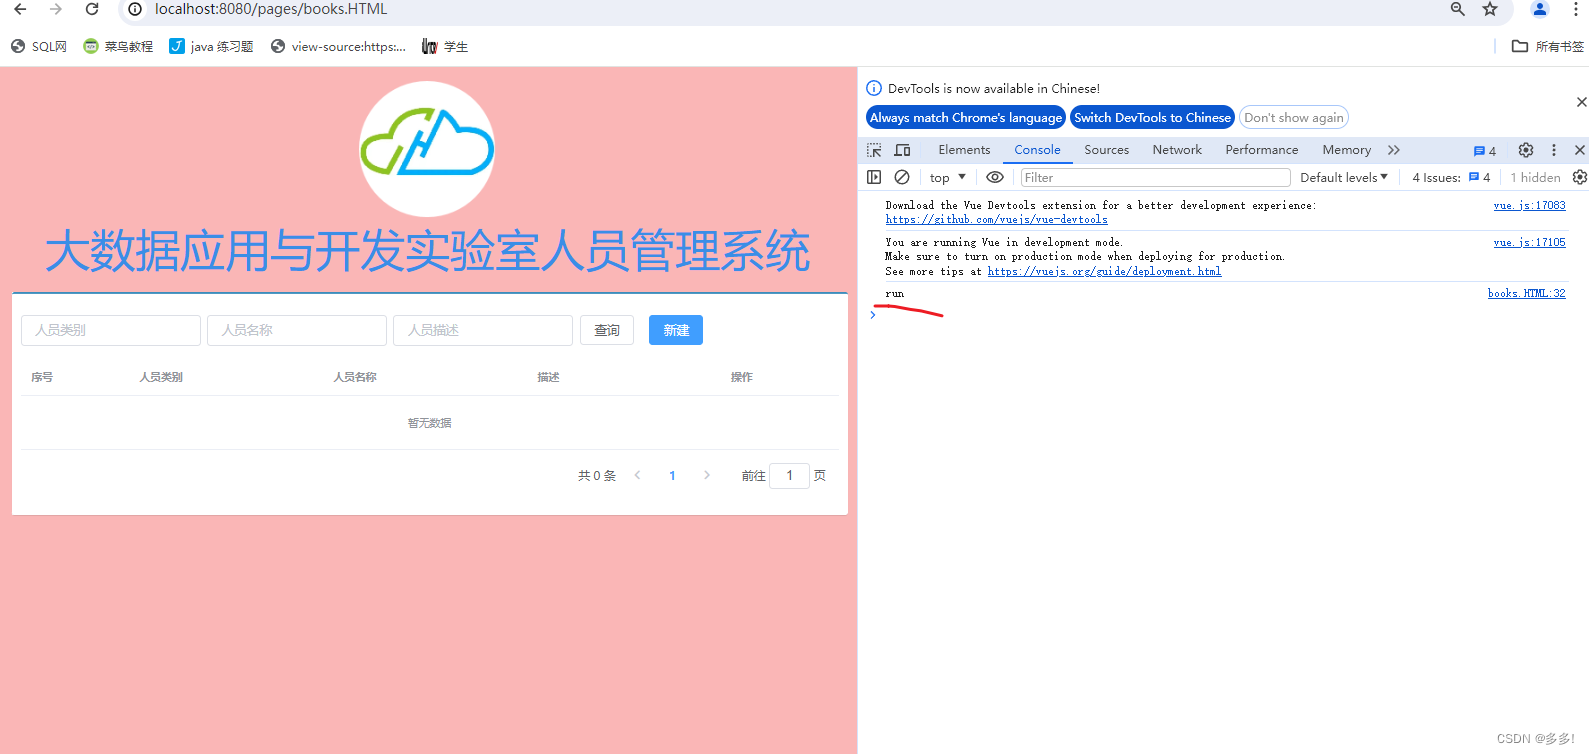Open the DevTools customize menu
This screenshot has height=754, width=1589.
point(1554,150)
